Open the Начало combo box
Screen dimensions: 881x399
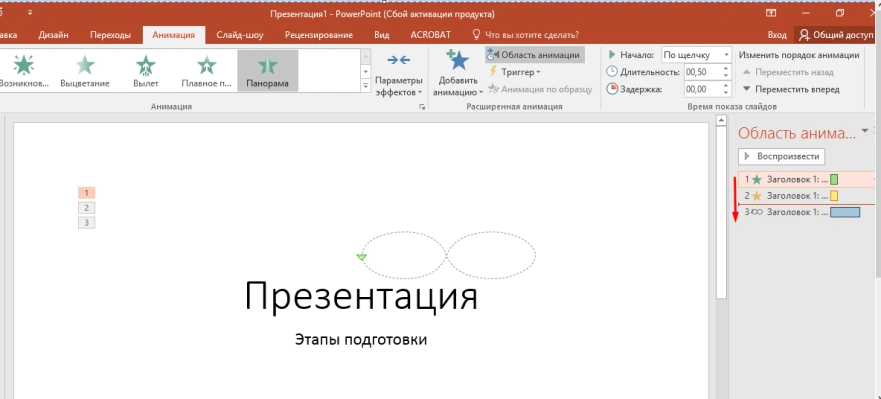click(697, 55)
